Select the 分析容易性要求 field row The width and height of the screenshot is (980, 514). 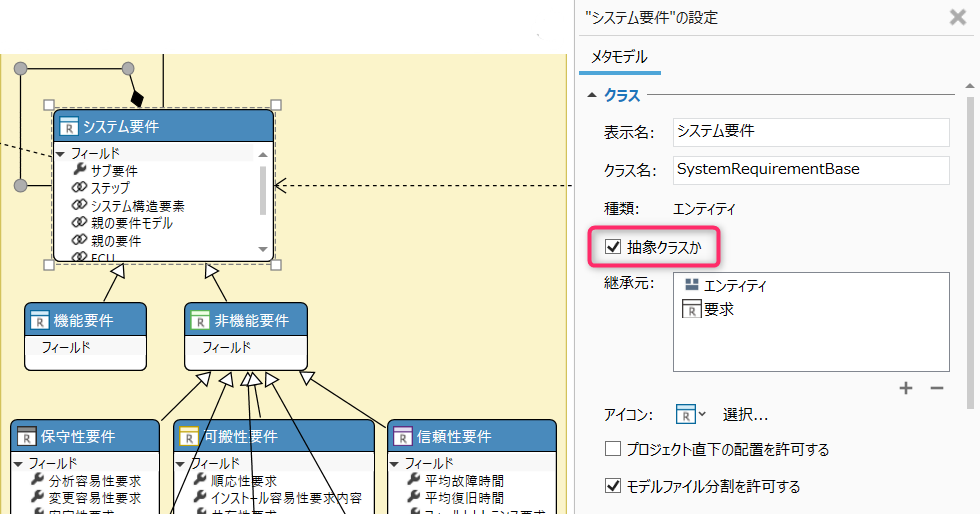[x=86, y=480]
